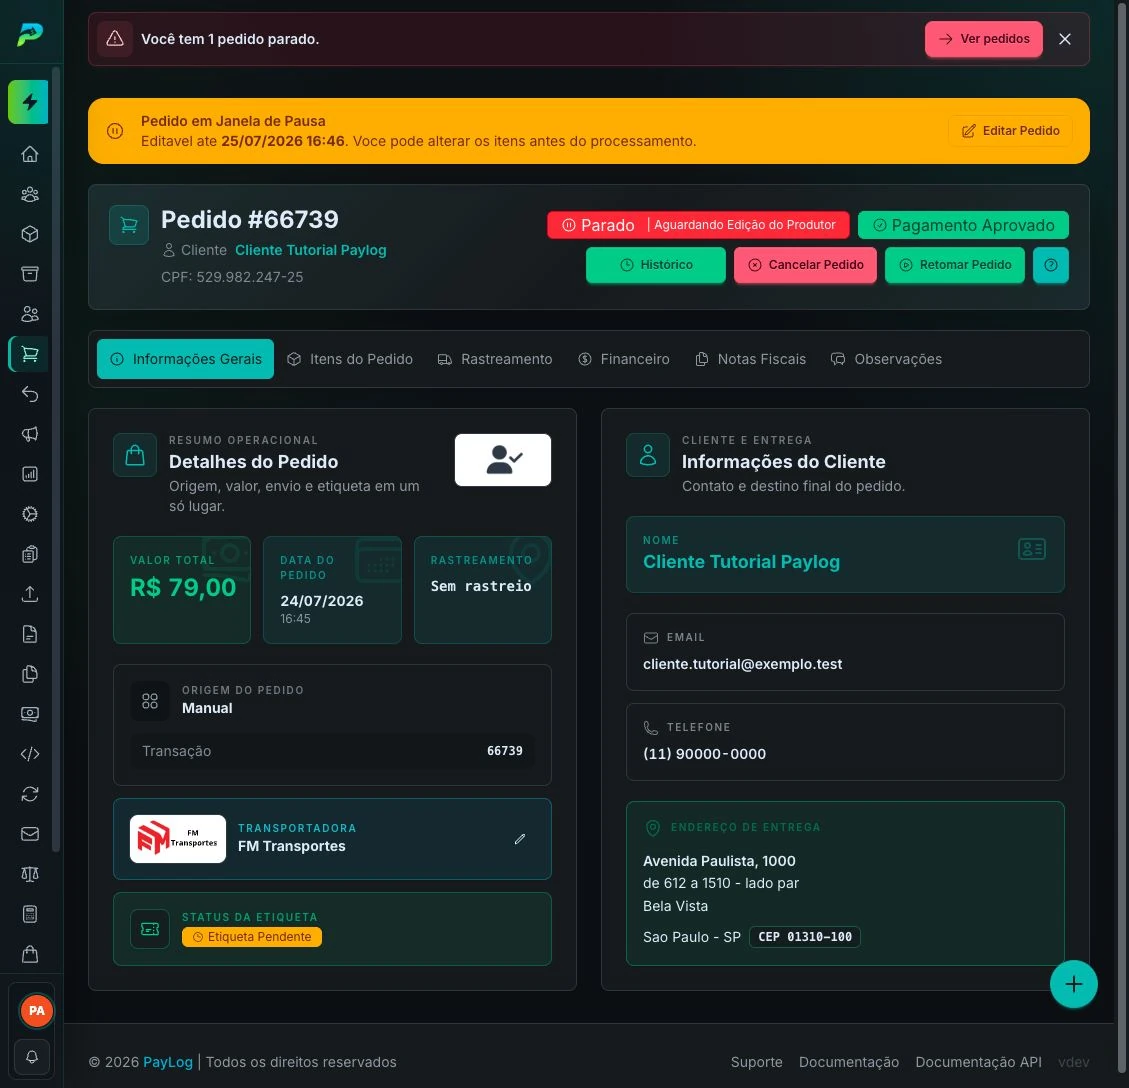Image resolution: width=1129 pixels, height=1088 pixels.
Task: Select the Financeiro tab
Action: tap(624, 359)
